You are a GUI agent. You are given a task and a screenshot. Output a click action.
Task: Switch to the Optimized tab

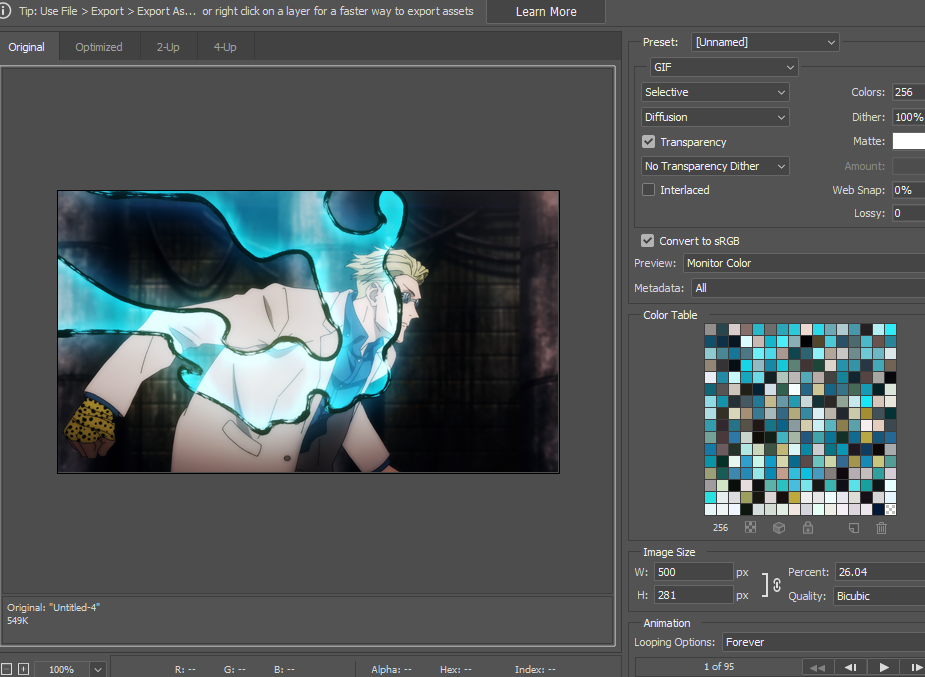(99, 47)
